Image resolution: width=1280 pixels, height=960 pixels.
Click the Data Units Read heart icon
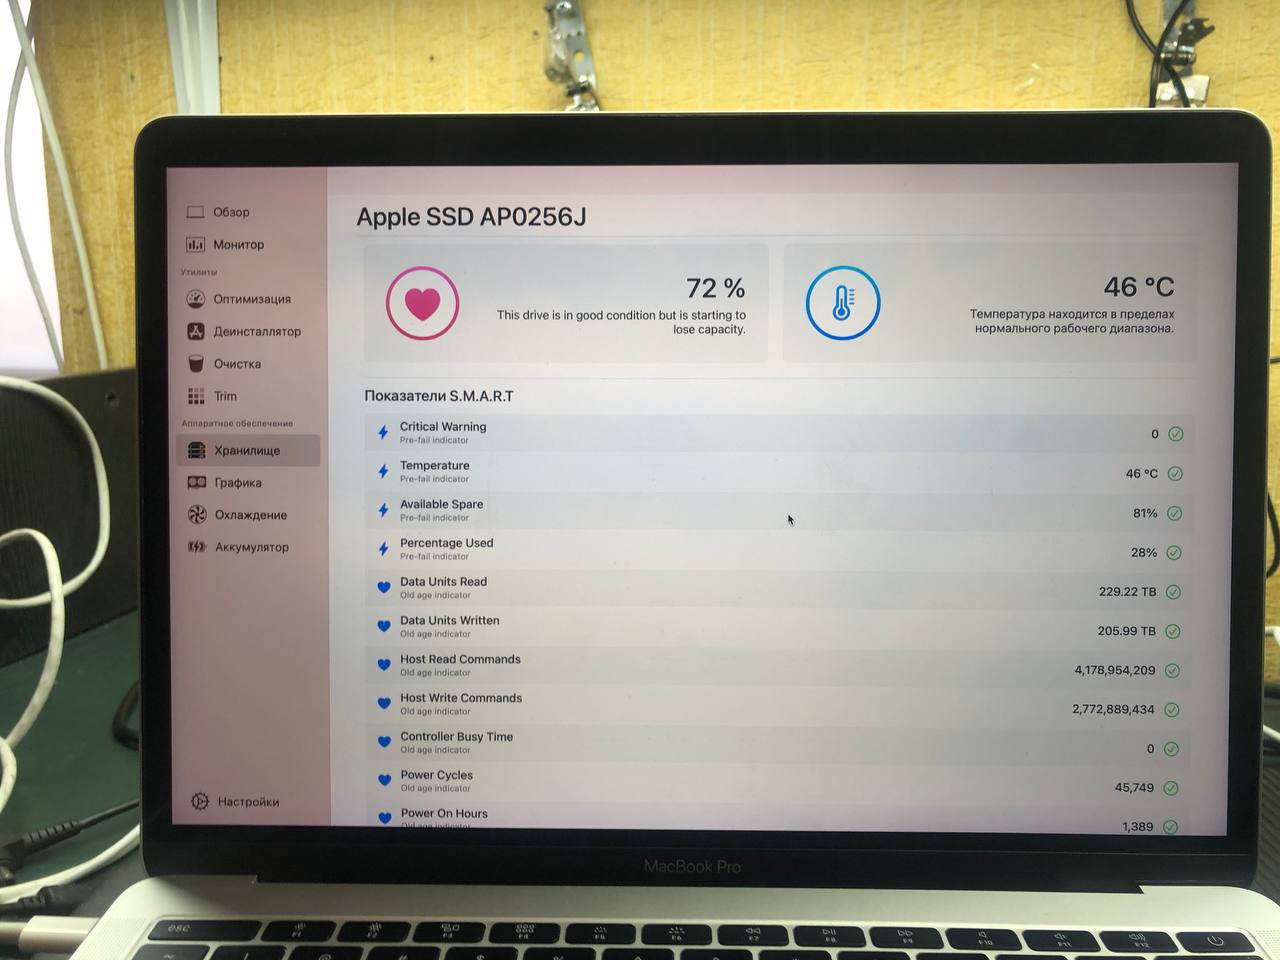(384, 588)
